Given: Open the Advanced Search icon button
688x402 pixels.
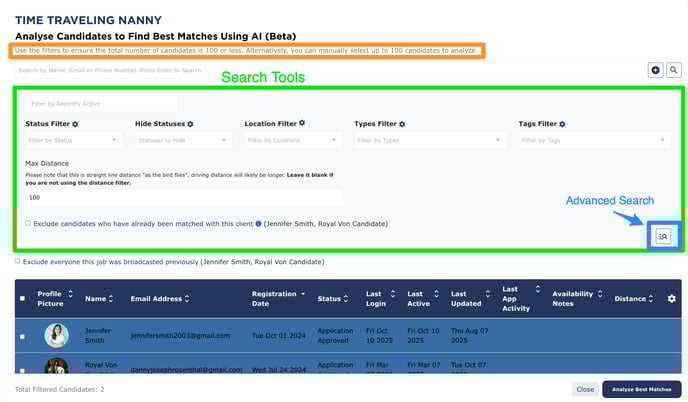Looking at the screenshot, I should [x=663, y=235].
